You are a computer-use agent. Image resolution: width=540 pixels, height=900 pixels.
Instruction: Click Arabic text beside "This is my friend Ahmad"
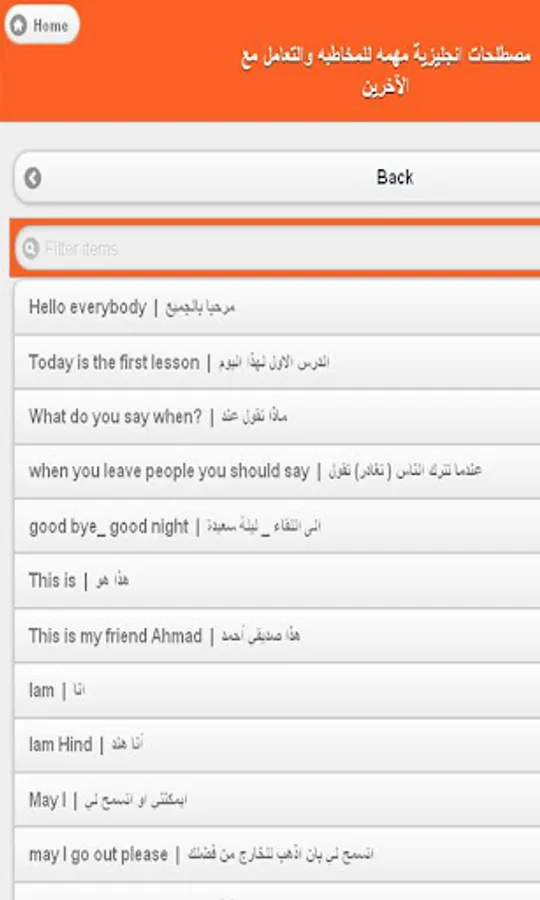(261, 635)
